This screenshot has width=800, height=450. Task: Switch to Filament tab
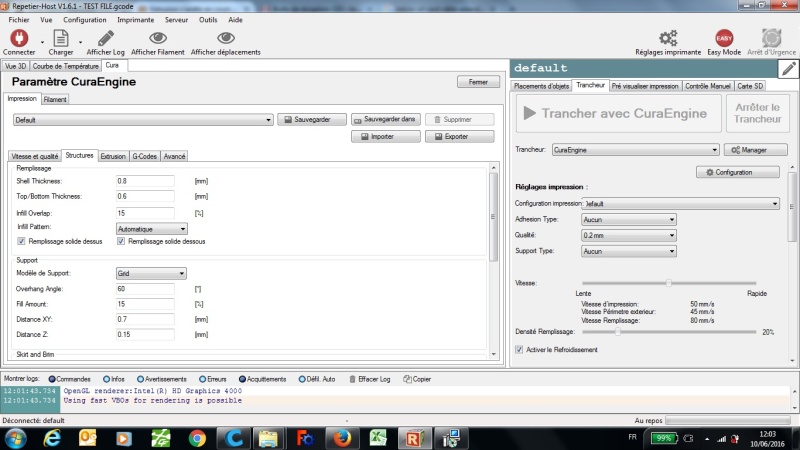coord(55,99)
